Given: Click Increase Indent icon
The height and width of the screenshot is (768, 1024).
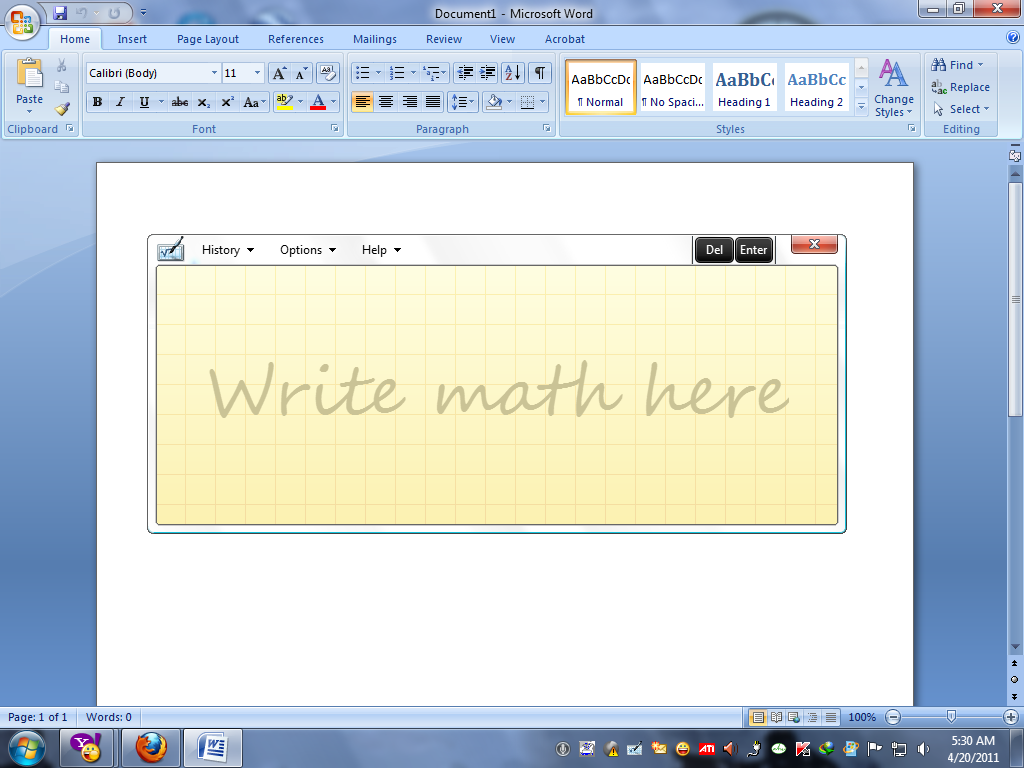Looking at the screenshot, I should pyautogui.click(x=488, y=73).
